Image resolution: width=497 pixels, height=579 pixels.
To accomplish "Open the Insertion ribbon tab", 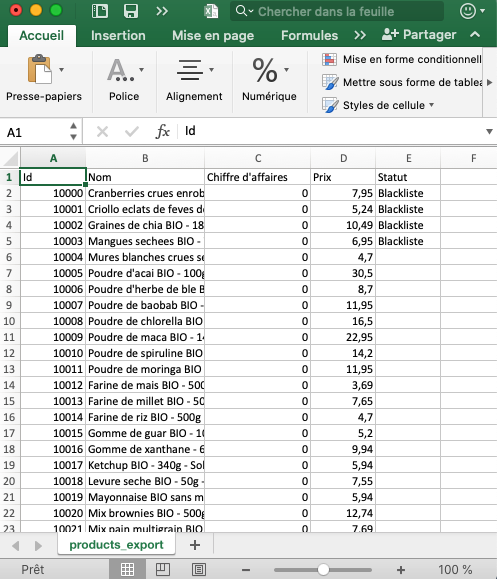I will click(x=118, y=35).
